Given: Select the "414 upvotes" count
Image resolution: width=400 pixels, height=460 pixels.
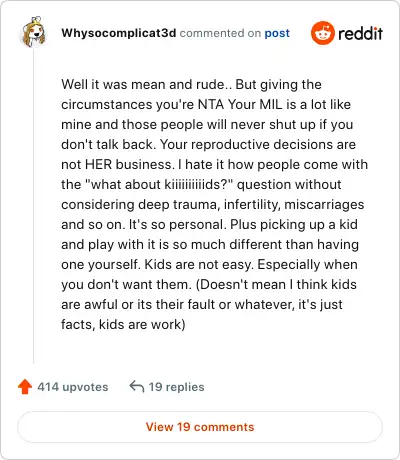Looking at the screenshot, I should click(73, 387).
